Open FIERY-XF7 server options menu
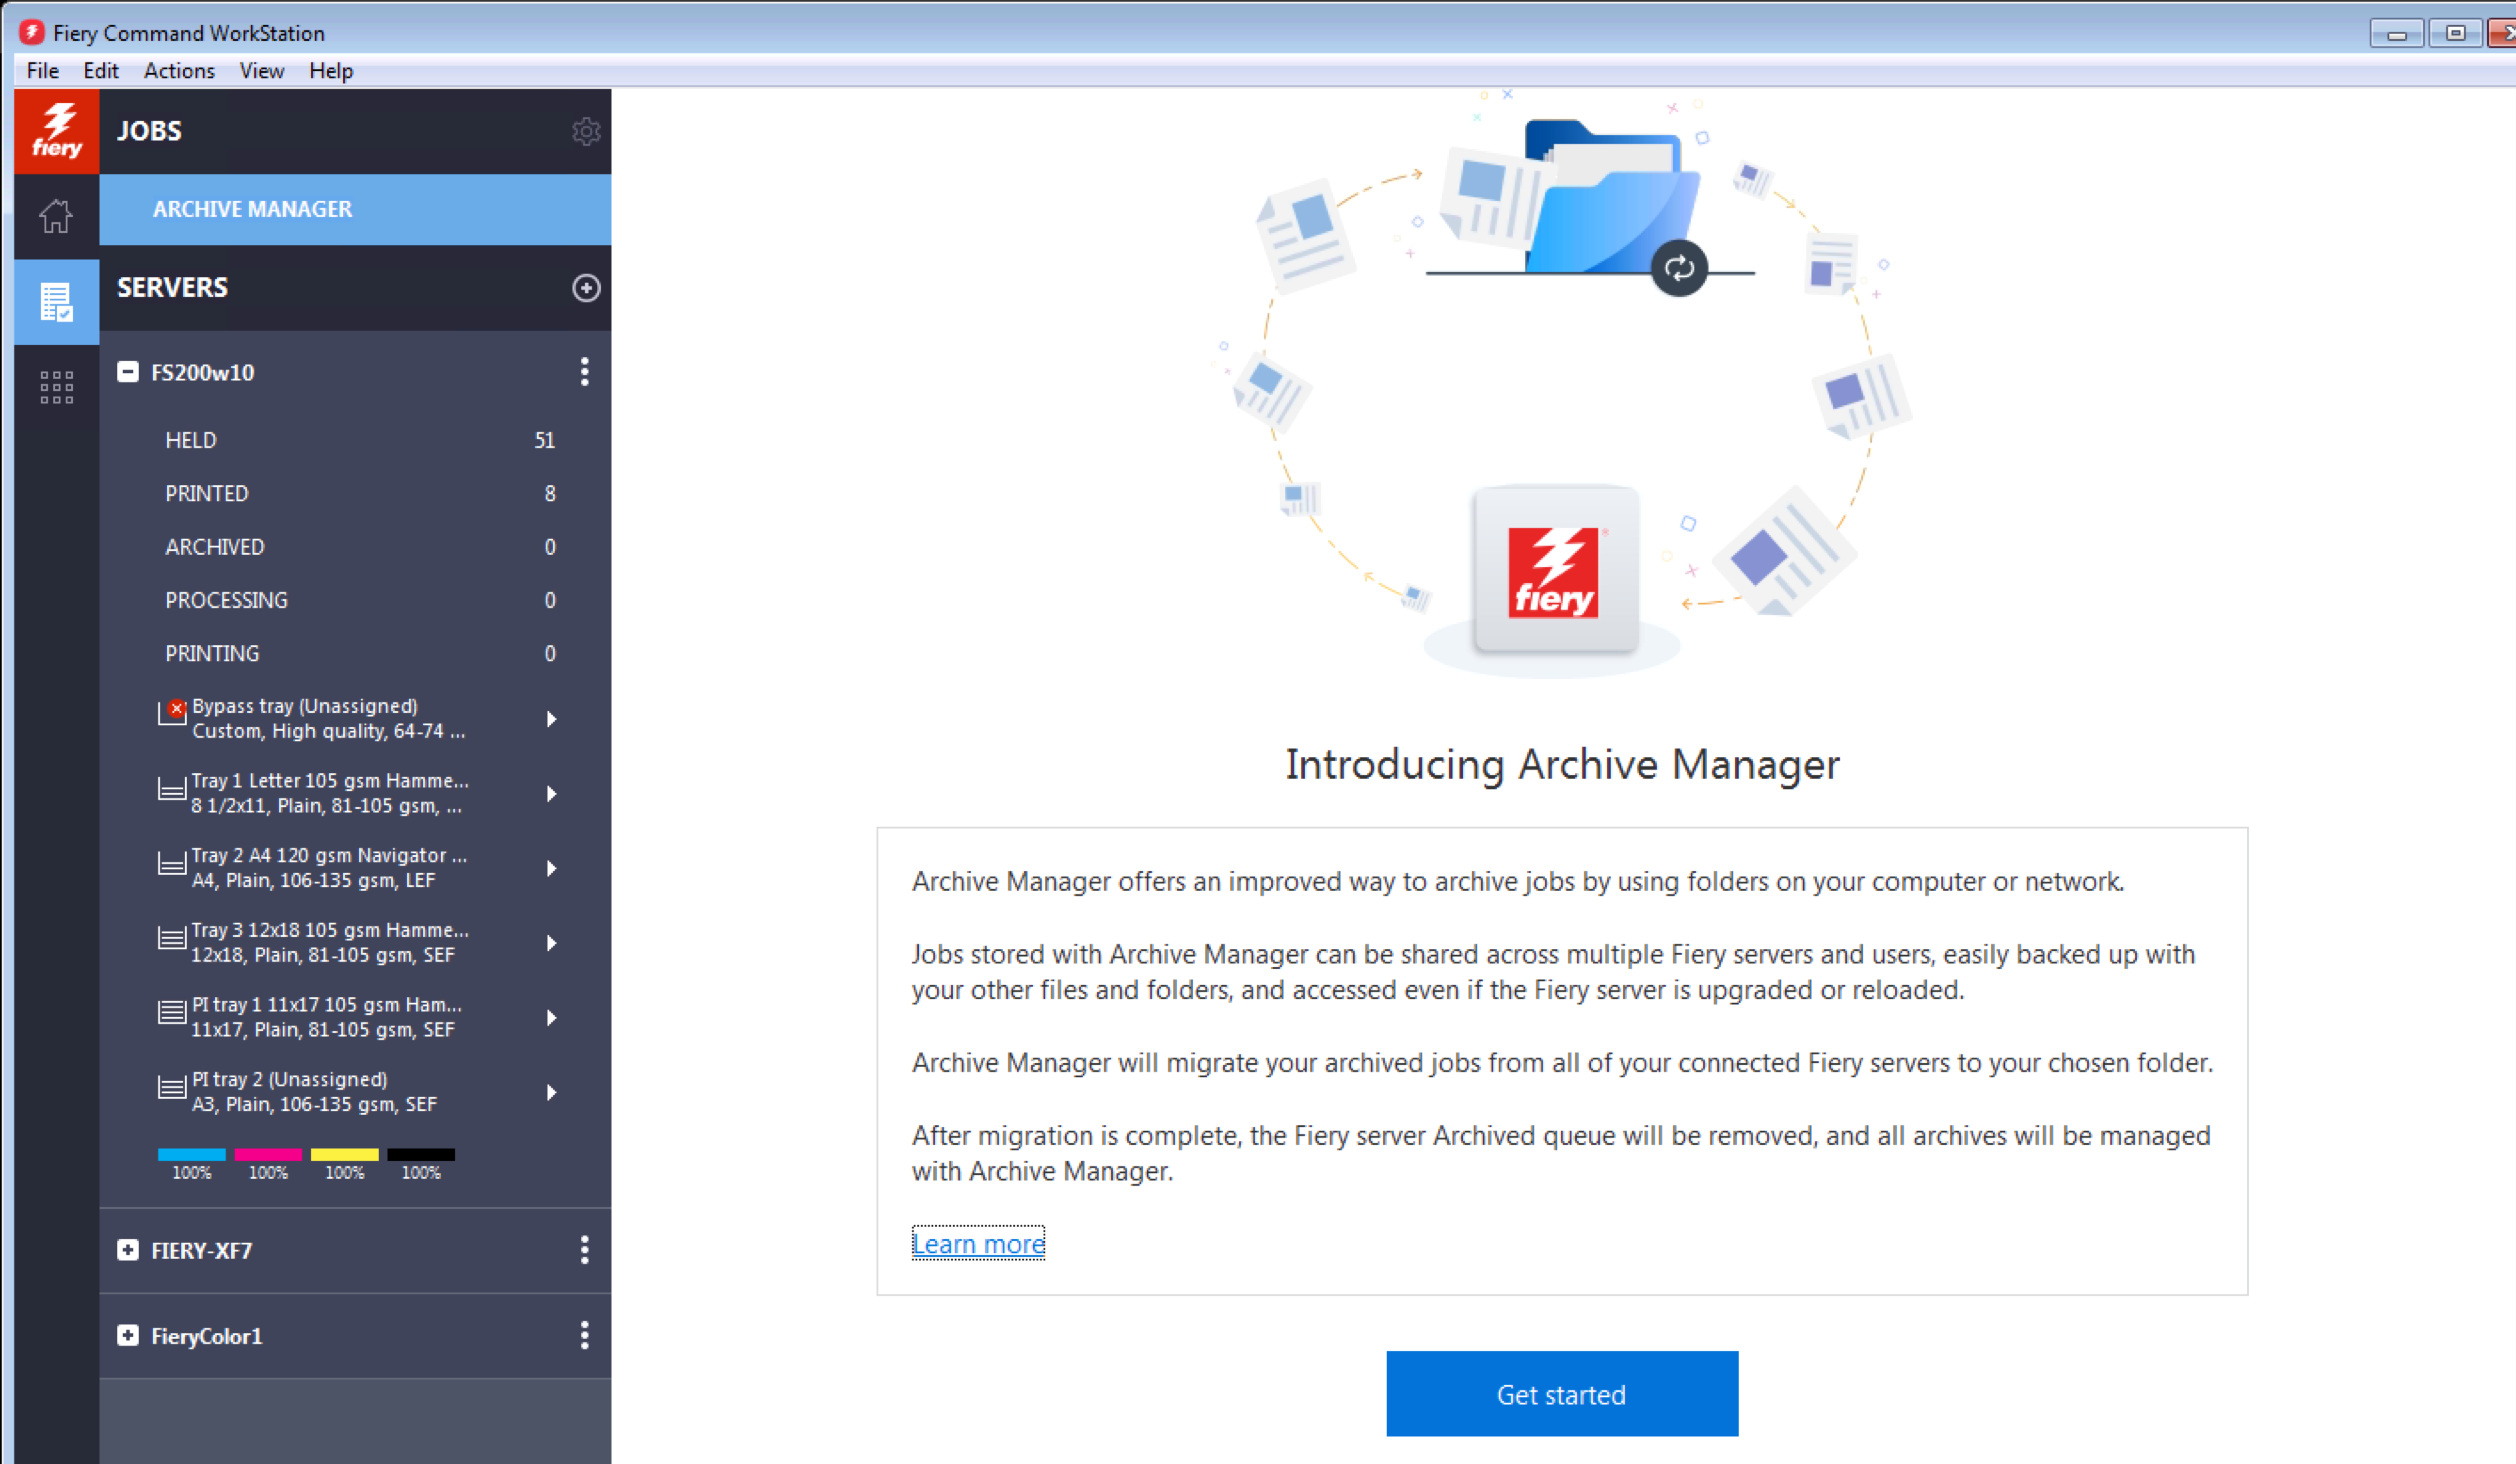 click(585, 1250)
